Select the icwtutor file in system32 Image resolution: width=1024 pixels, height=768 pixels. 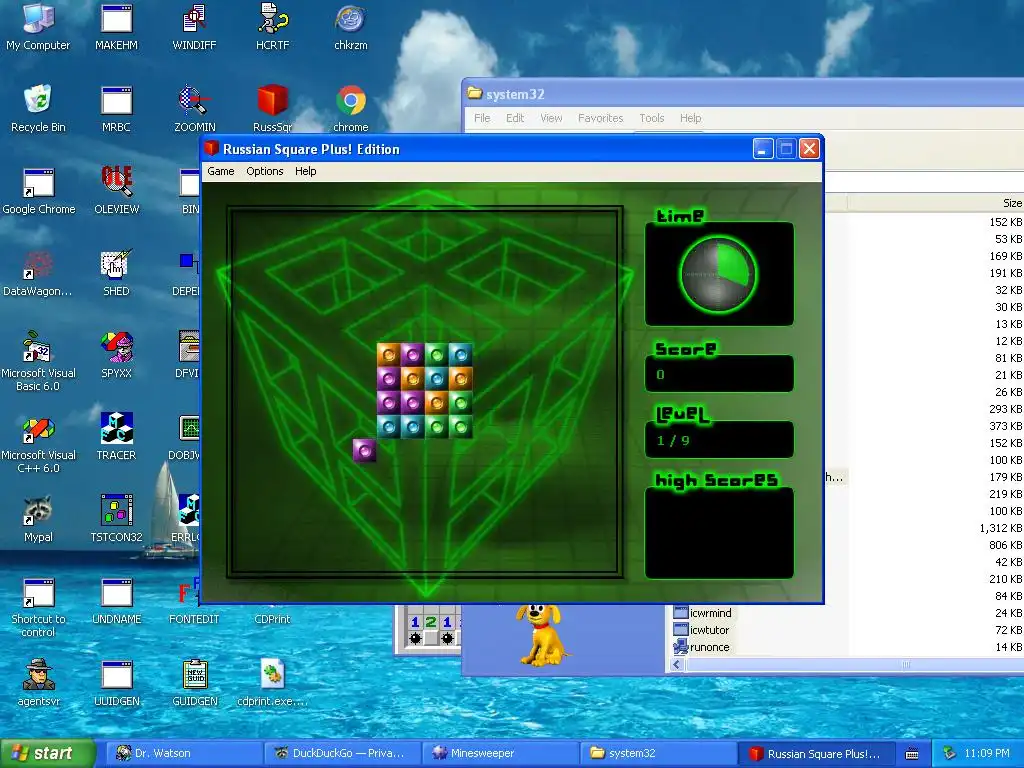(x=701, y=630)
